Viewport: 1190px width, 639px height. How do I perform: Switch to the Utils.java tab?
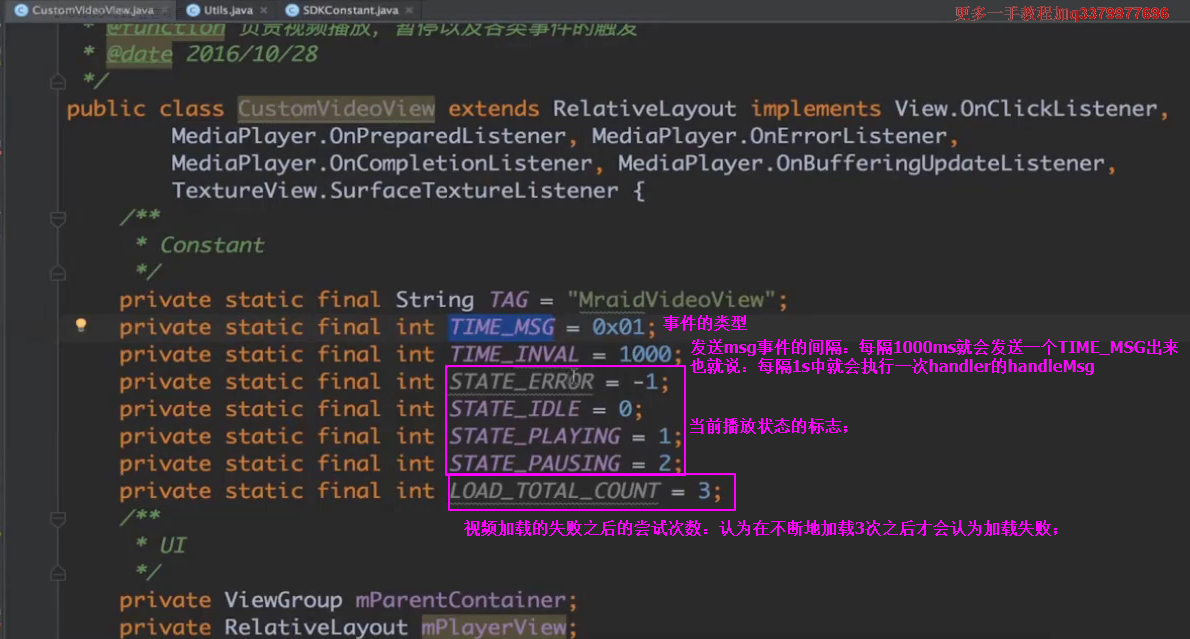tap(228, 10)
